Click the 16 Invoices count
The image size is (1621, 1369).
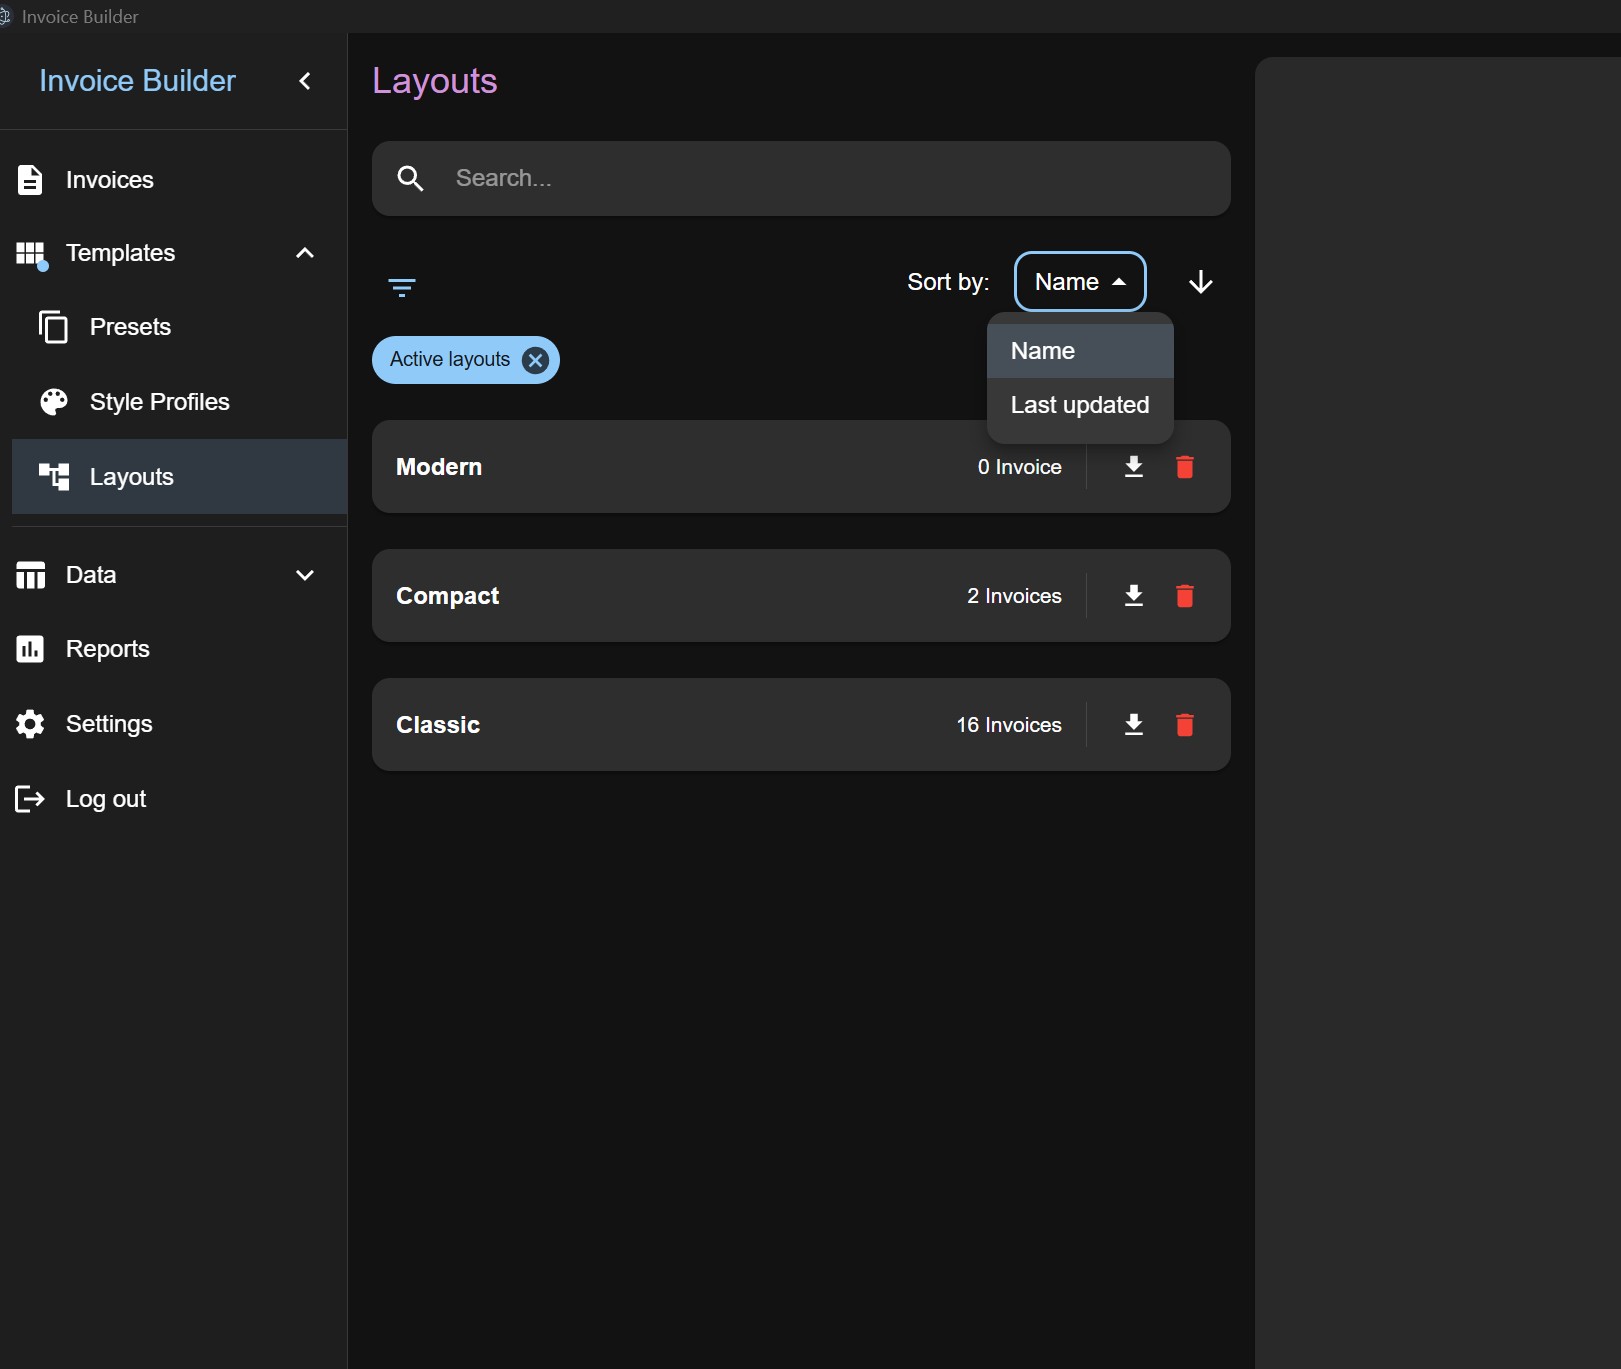tap(1009, 725)
